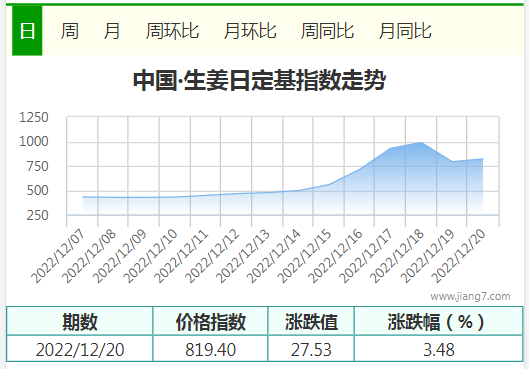Click the 2022/12/08 x-axis label

89,256
